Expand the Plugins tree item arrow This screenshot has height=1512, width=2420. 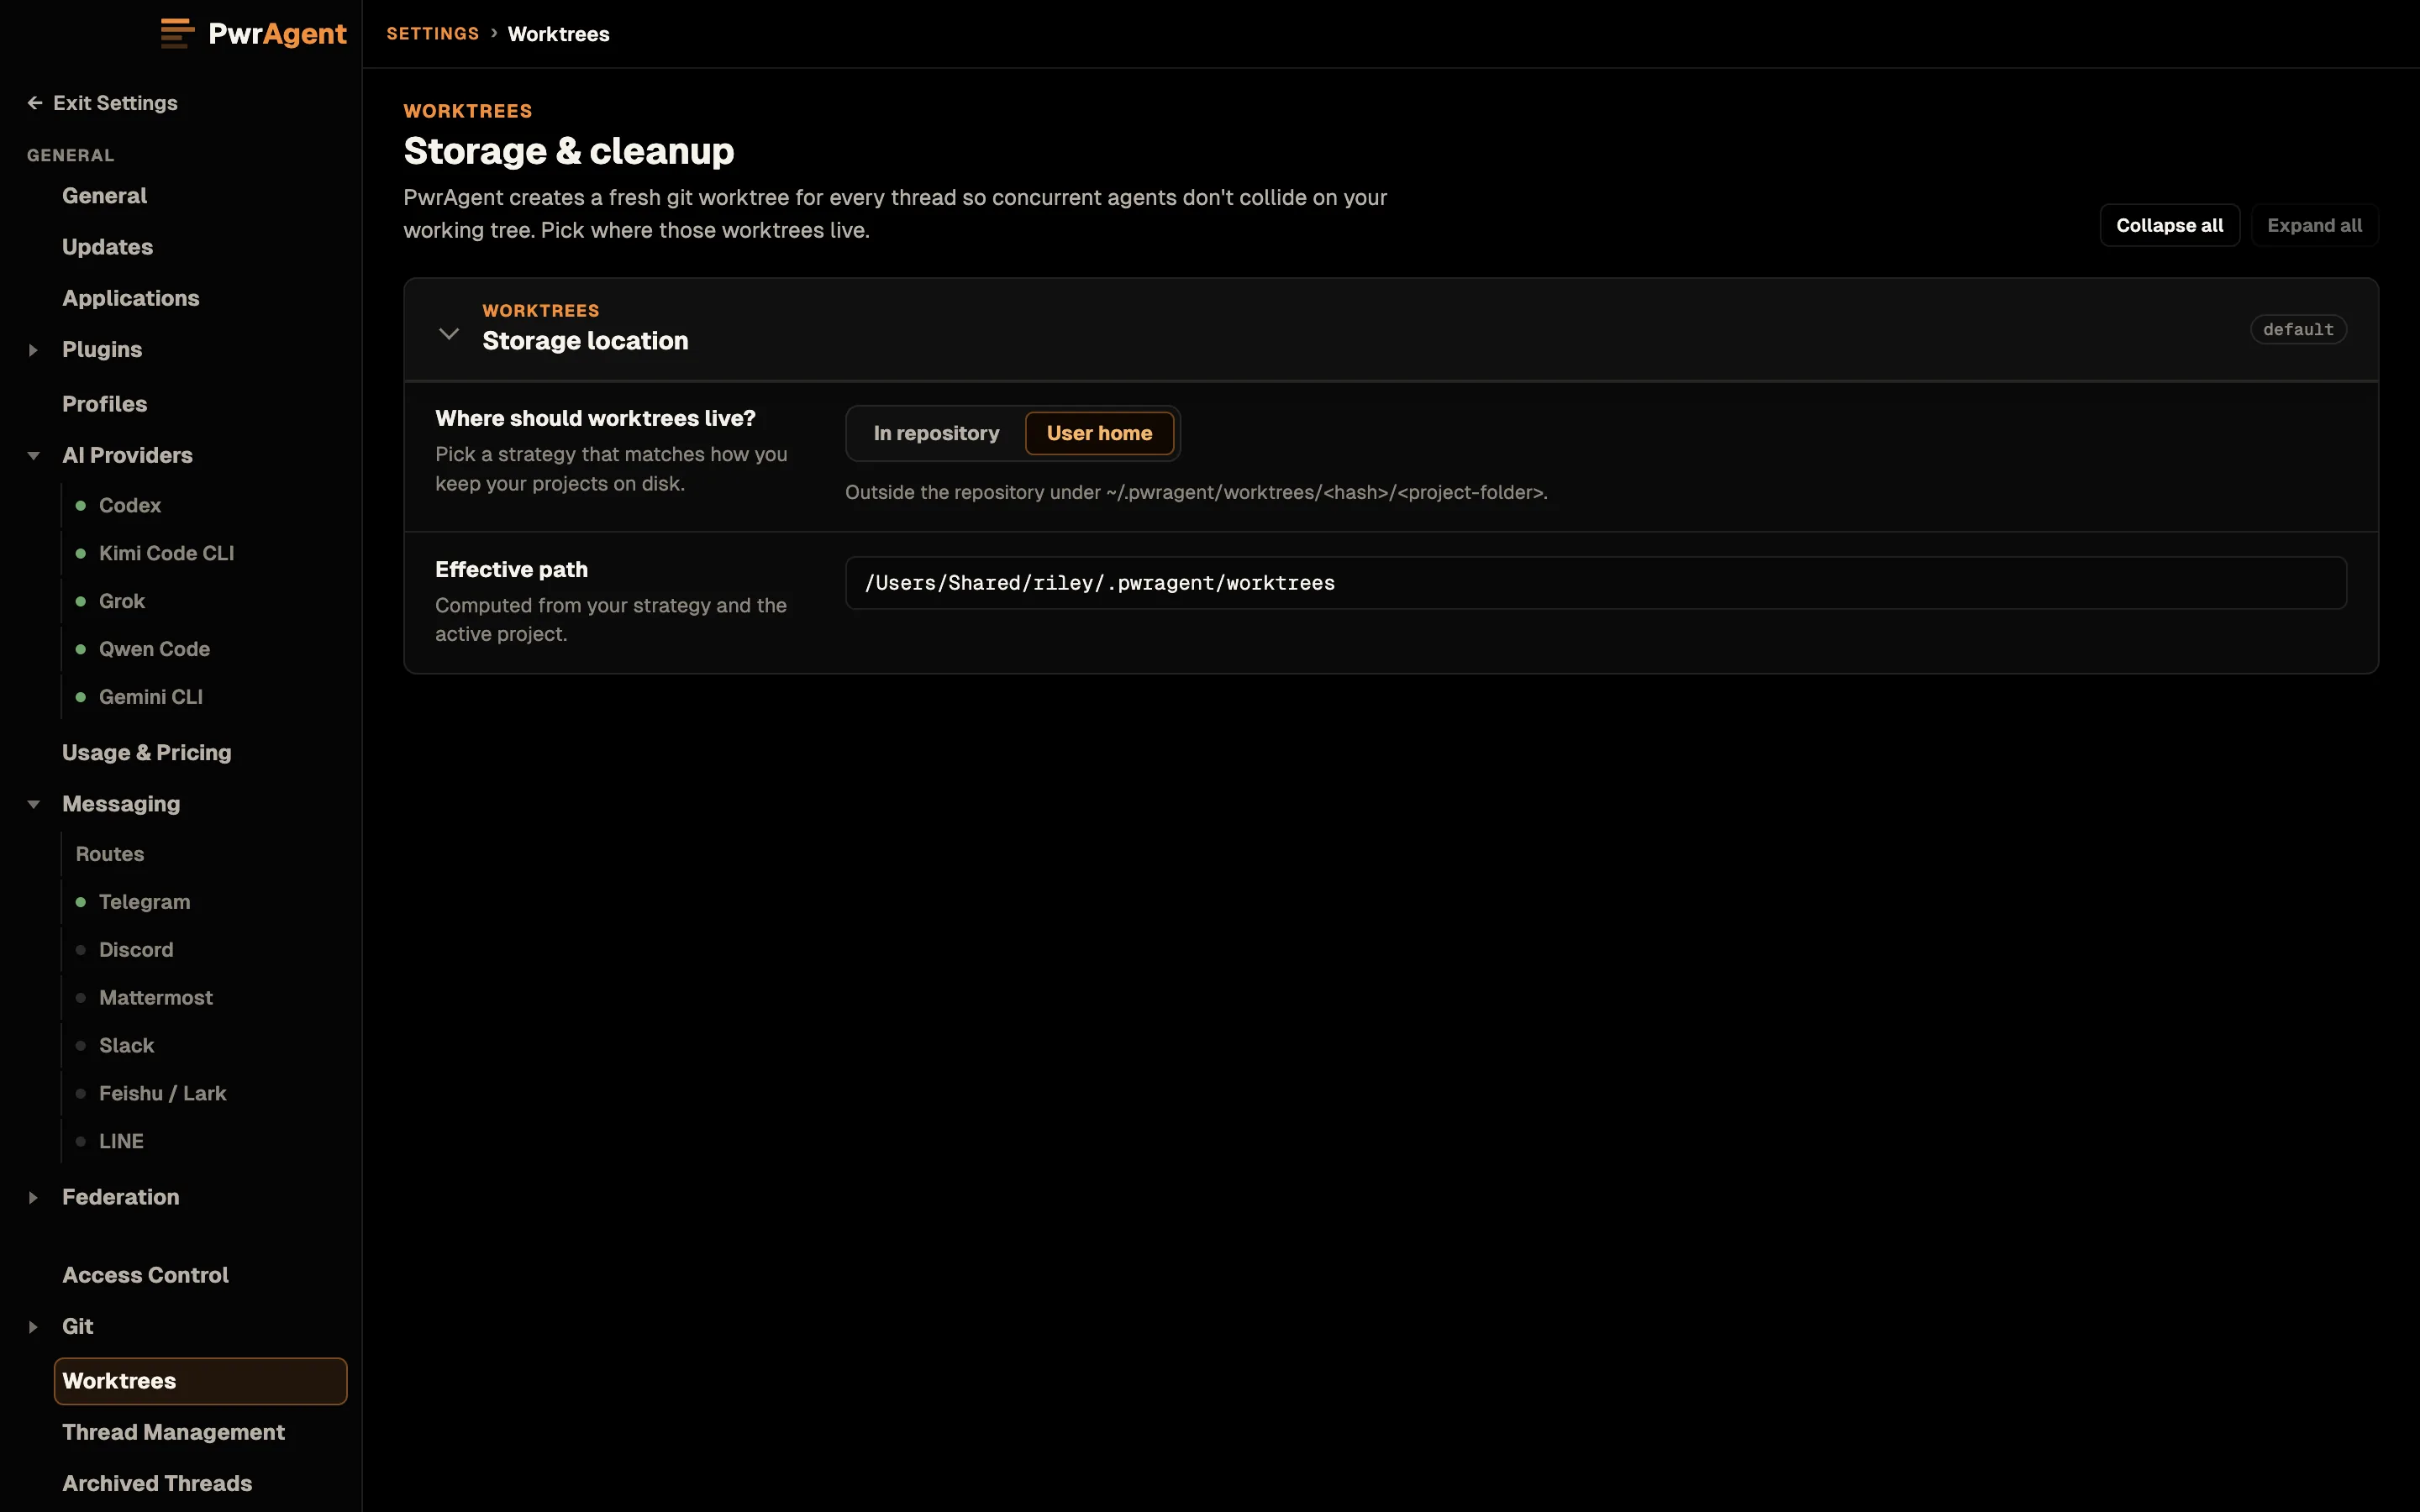click(33, 350)
